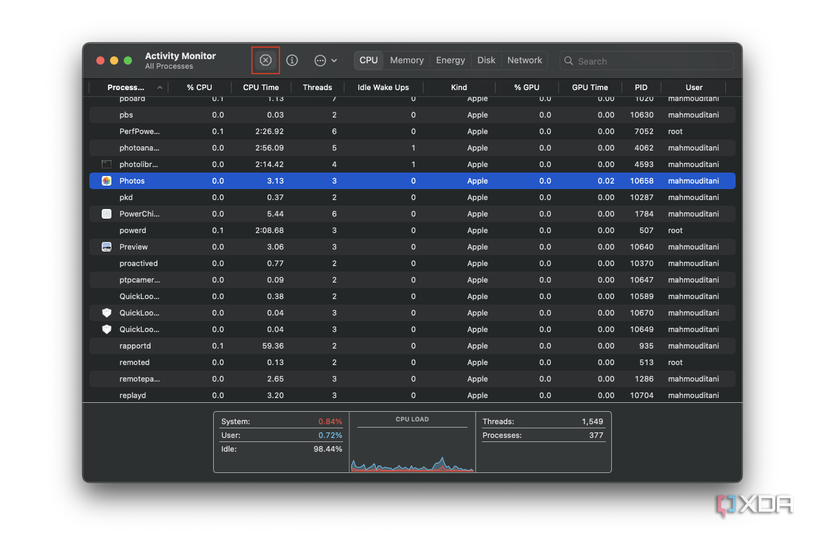Click the CPU LOAD graph
This screenshot has height=550, width=825.
click(x=412, y=442)
